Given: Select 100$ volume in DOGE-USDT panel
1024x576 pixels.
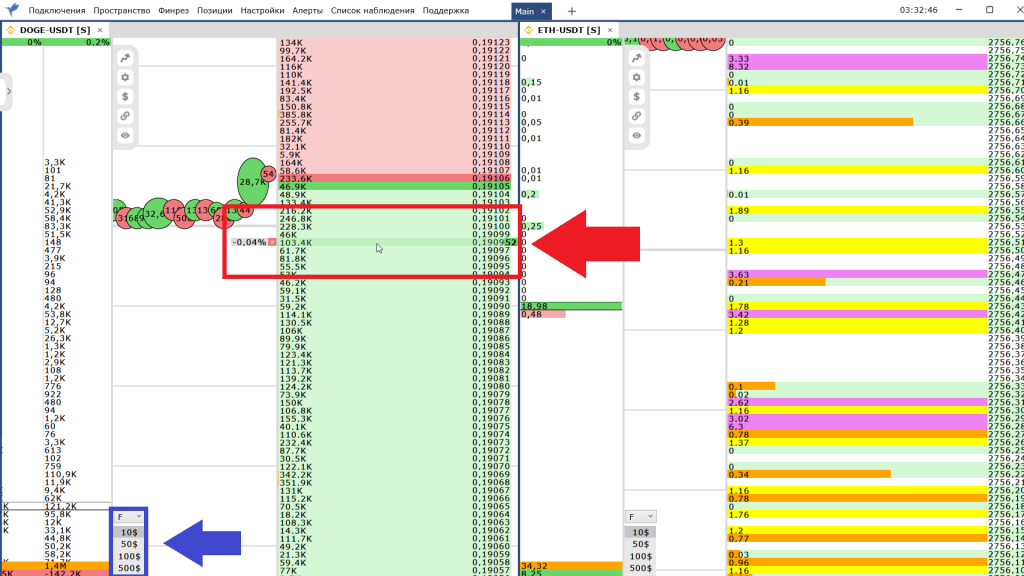Looking at the screenshot, I should click(129, 556).
